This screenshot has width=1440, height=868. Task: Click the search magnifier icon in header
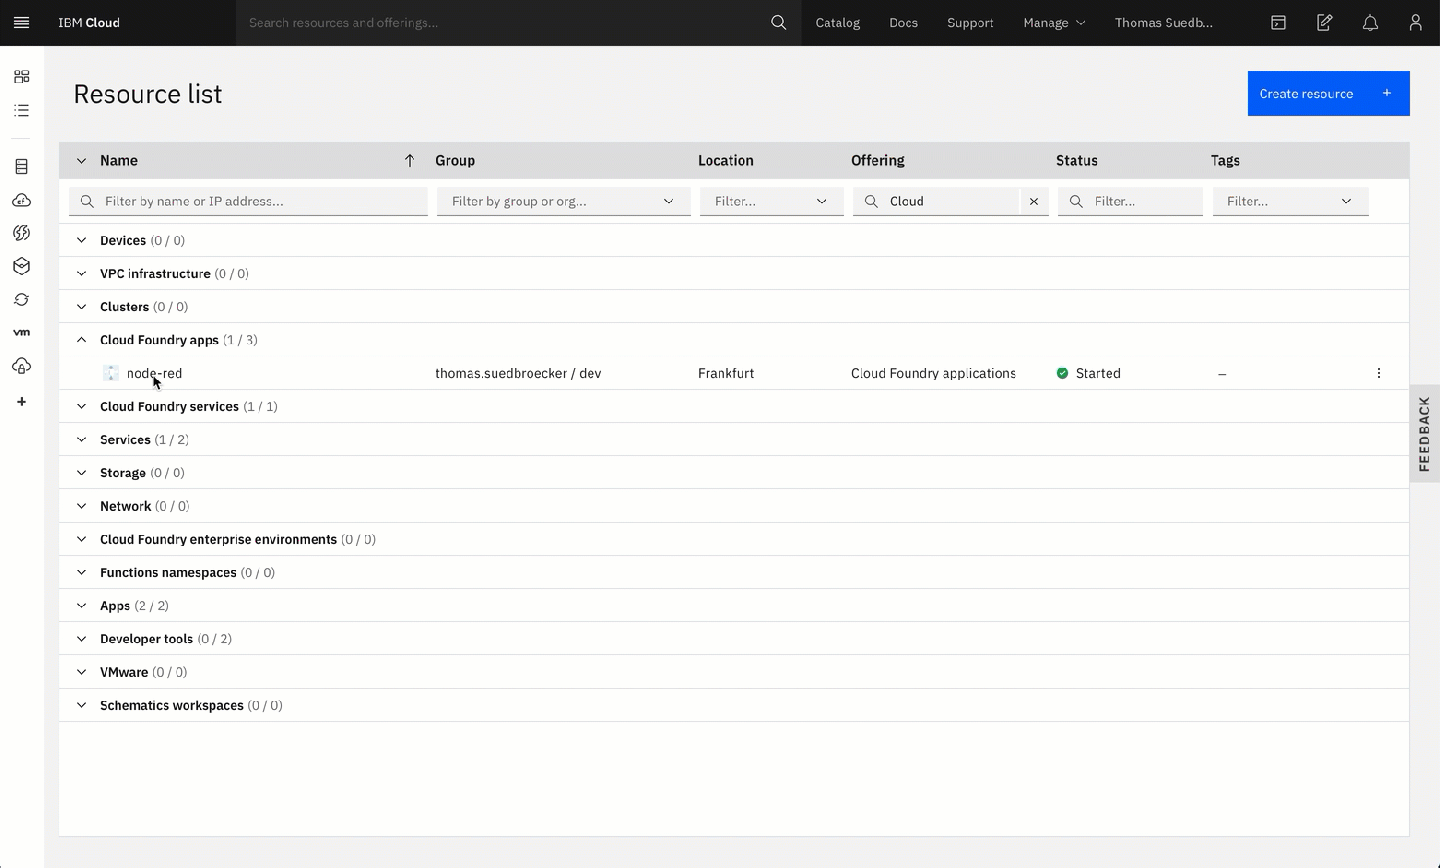coord(778,22)
